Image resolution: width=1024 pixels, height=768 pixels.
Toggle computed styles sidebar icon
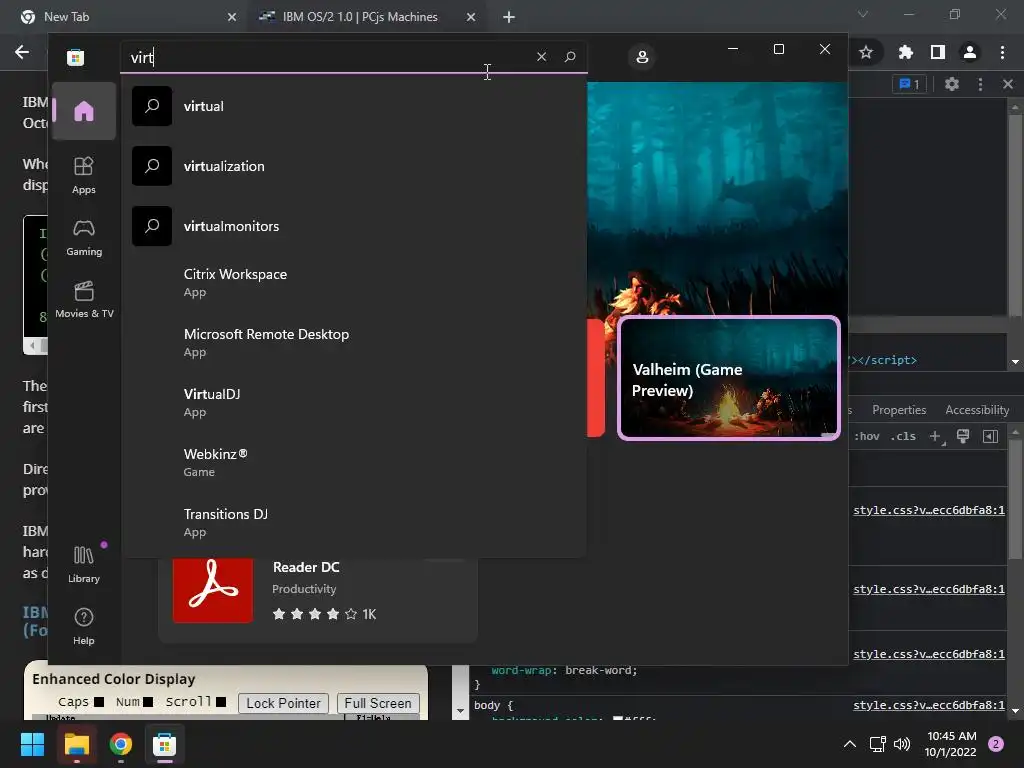(x=990, y=436)
